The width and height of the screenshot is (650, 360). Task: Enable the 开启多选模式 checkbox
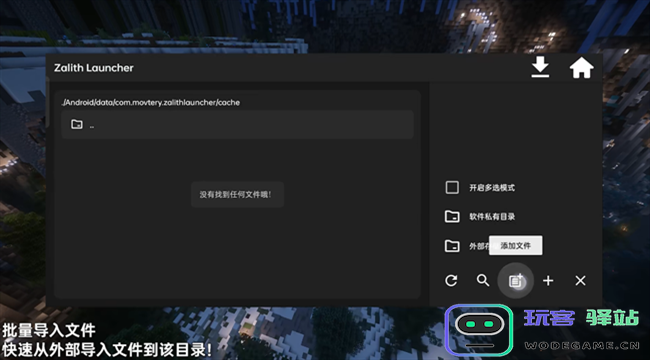[452, 187]
